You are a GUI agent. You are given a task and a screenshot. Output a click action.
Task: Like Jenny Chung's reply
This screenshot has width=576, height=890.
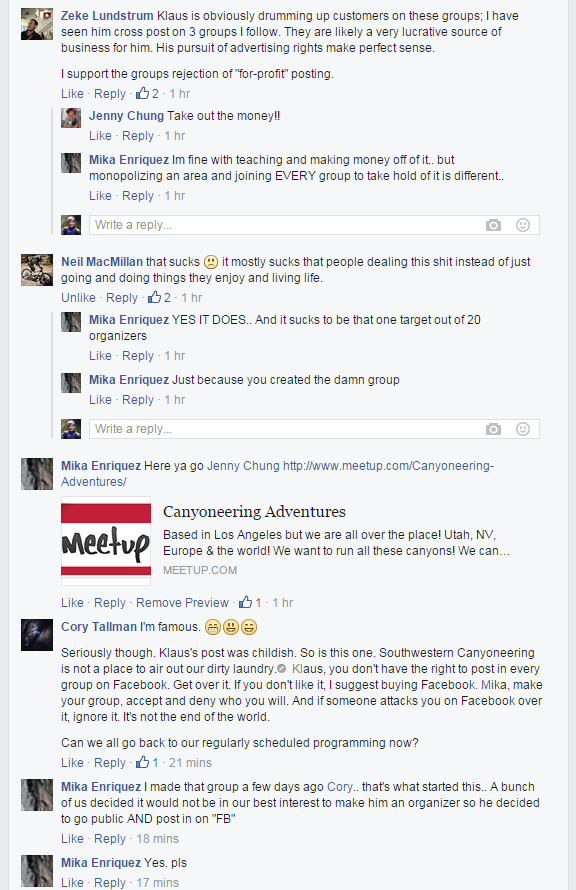point(100,136)
